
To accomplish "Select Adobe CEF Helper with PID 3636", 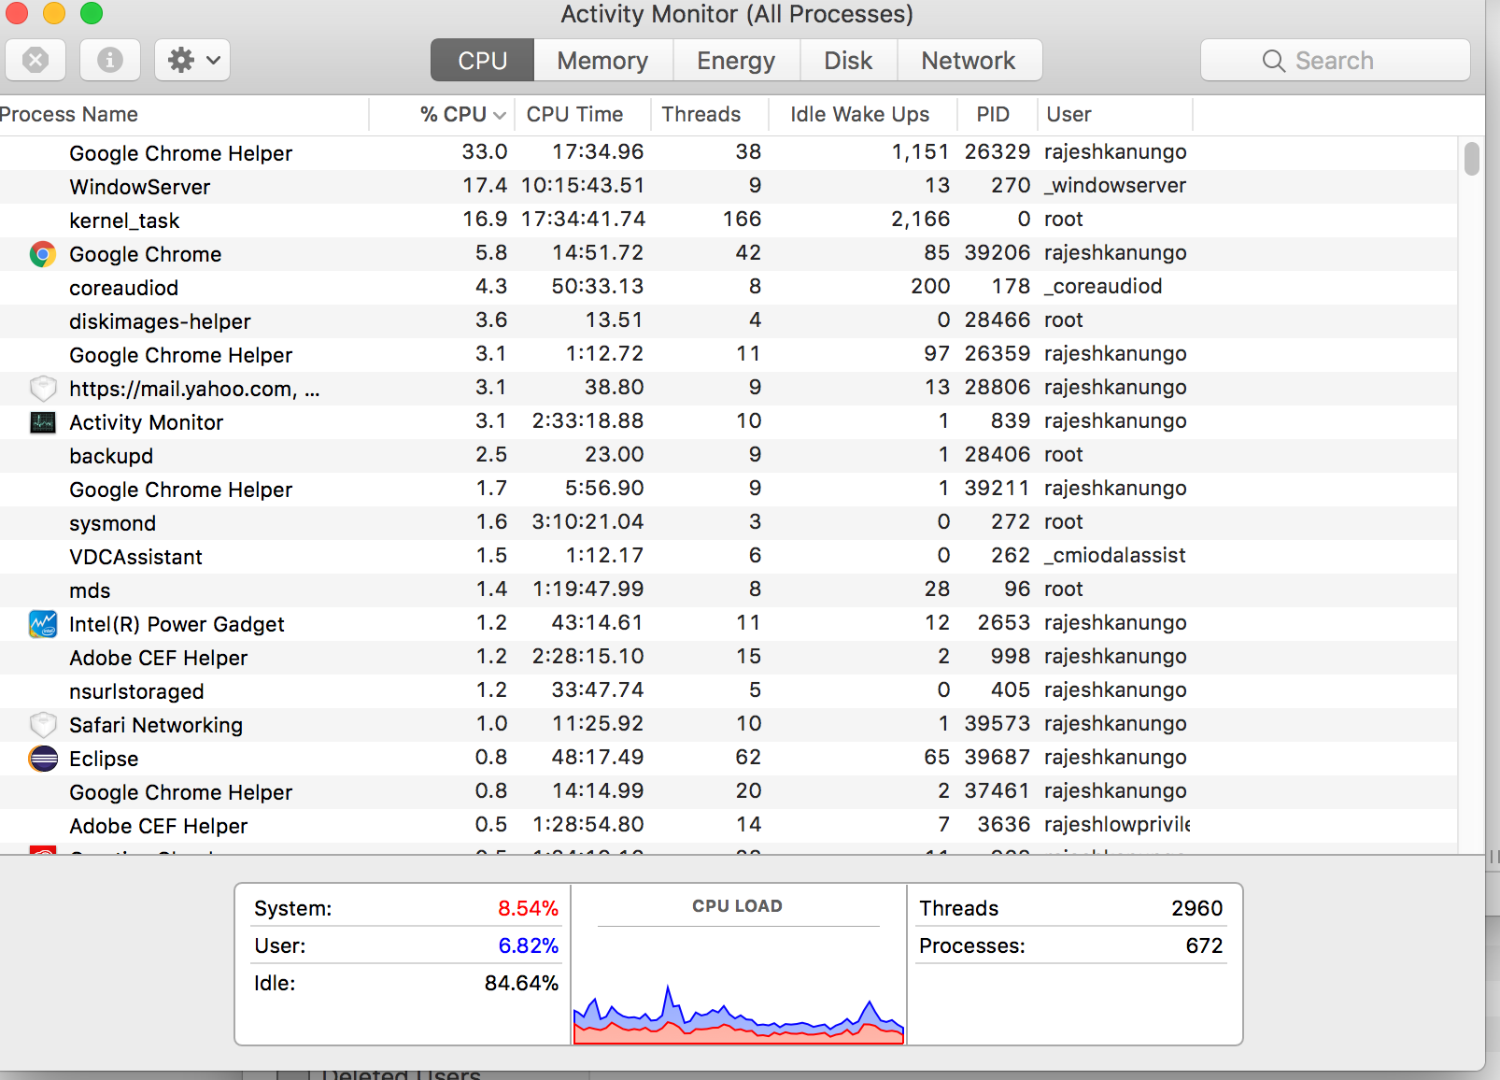I will click(x=728, y=826).
